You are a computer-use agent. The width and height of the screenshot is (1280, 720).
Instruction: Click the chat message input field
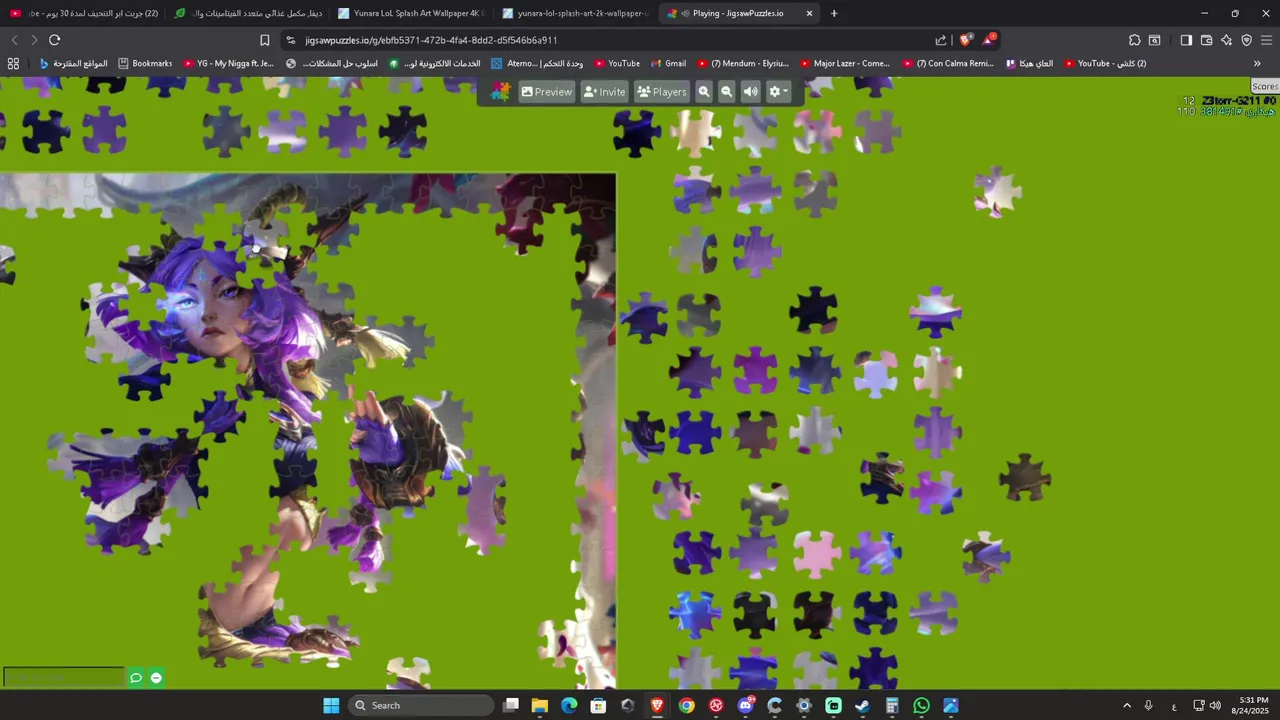(63, 677)
